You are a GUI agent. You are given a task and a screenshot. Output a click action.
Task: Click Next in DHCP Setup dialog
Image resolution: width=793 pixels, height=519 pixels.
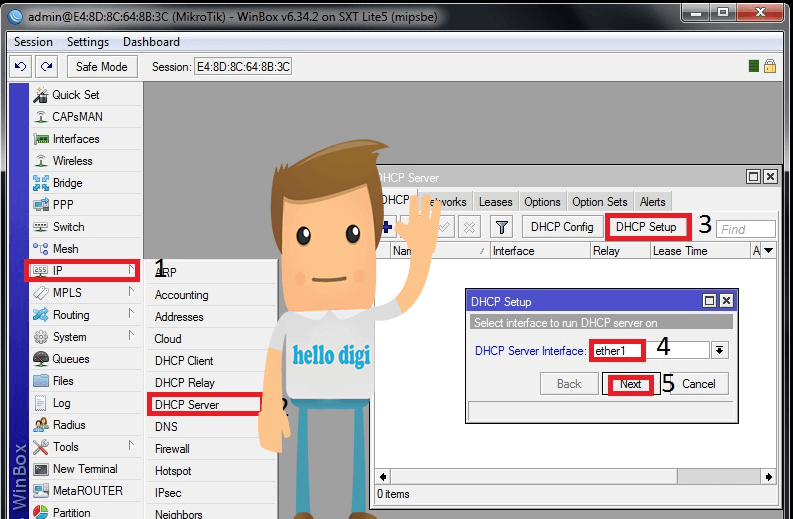click(x=631, y=384)
